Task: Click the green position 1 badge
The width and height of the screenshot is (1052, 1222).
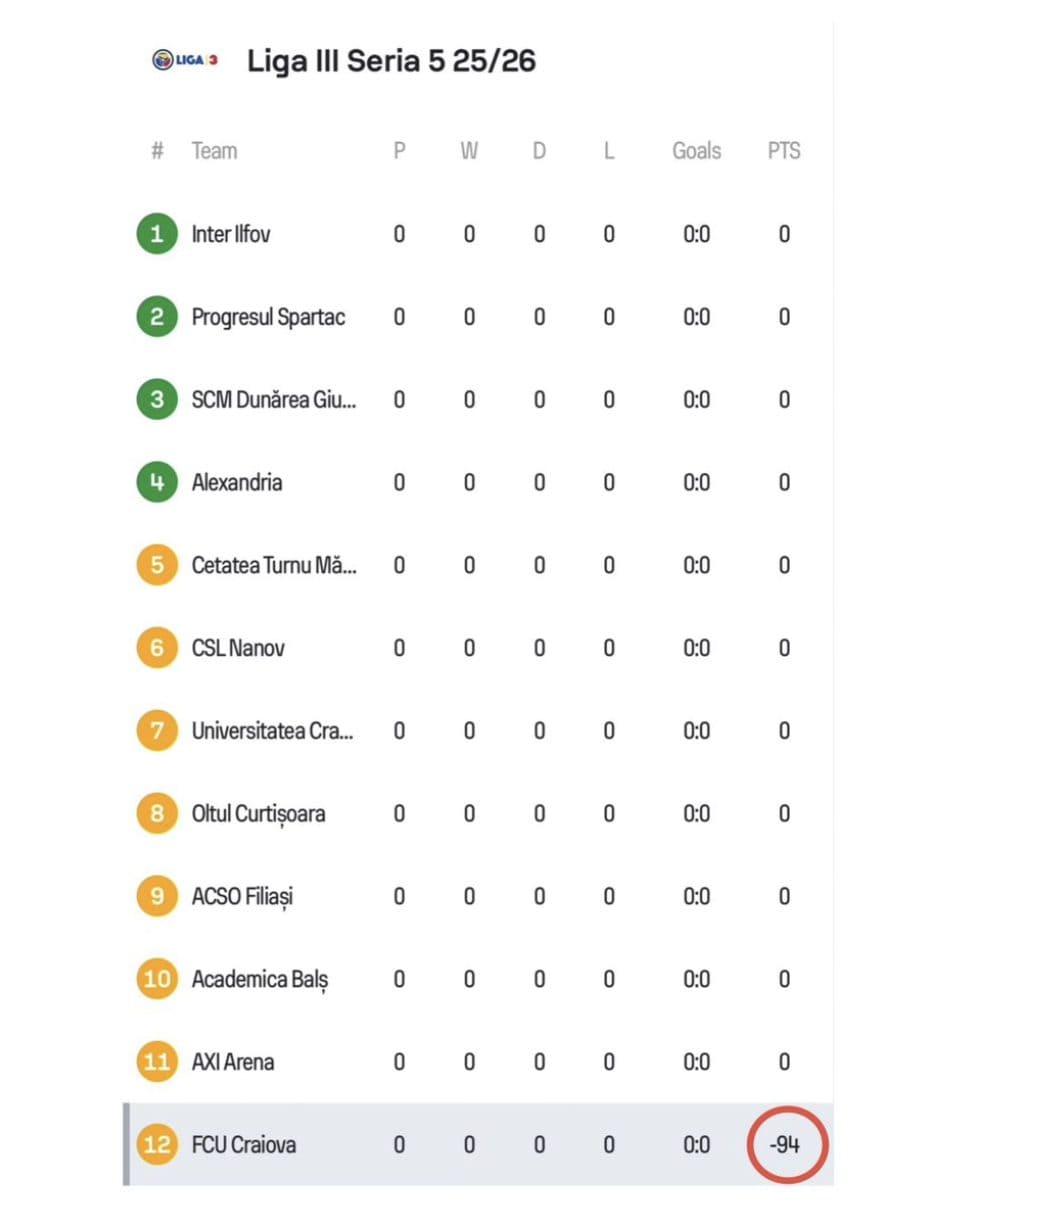Action: point(156,234)
